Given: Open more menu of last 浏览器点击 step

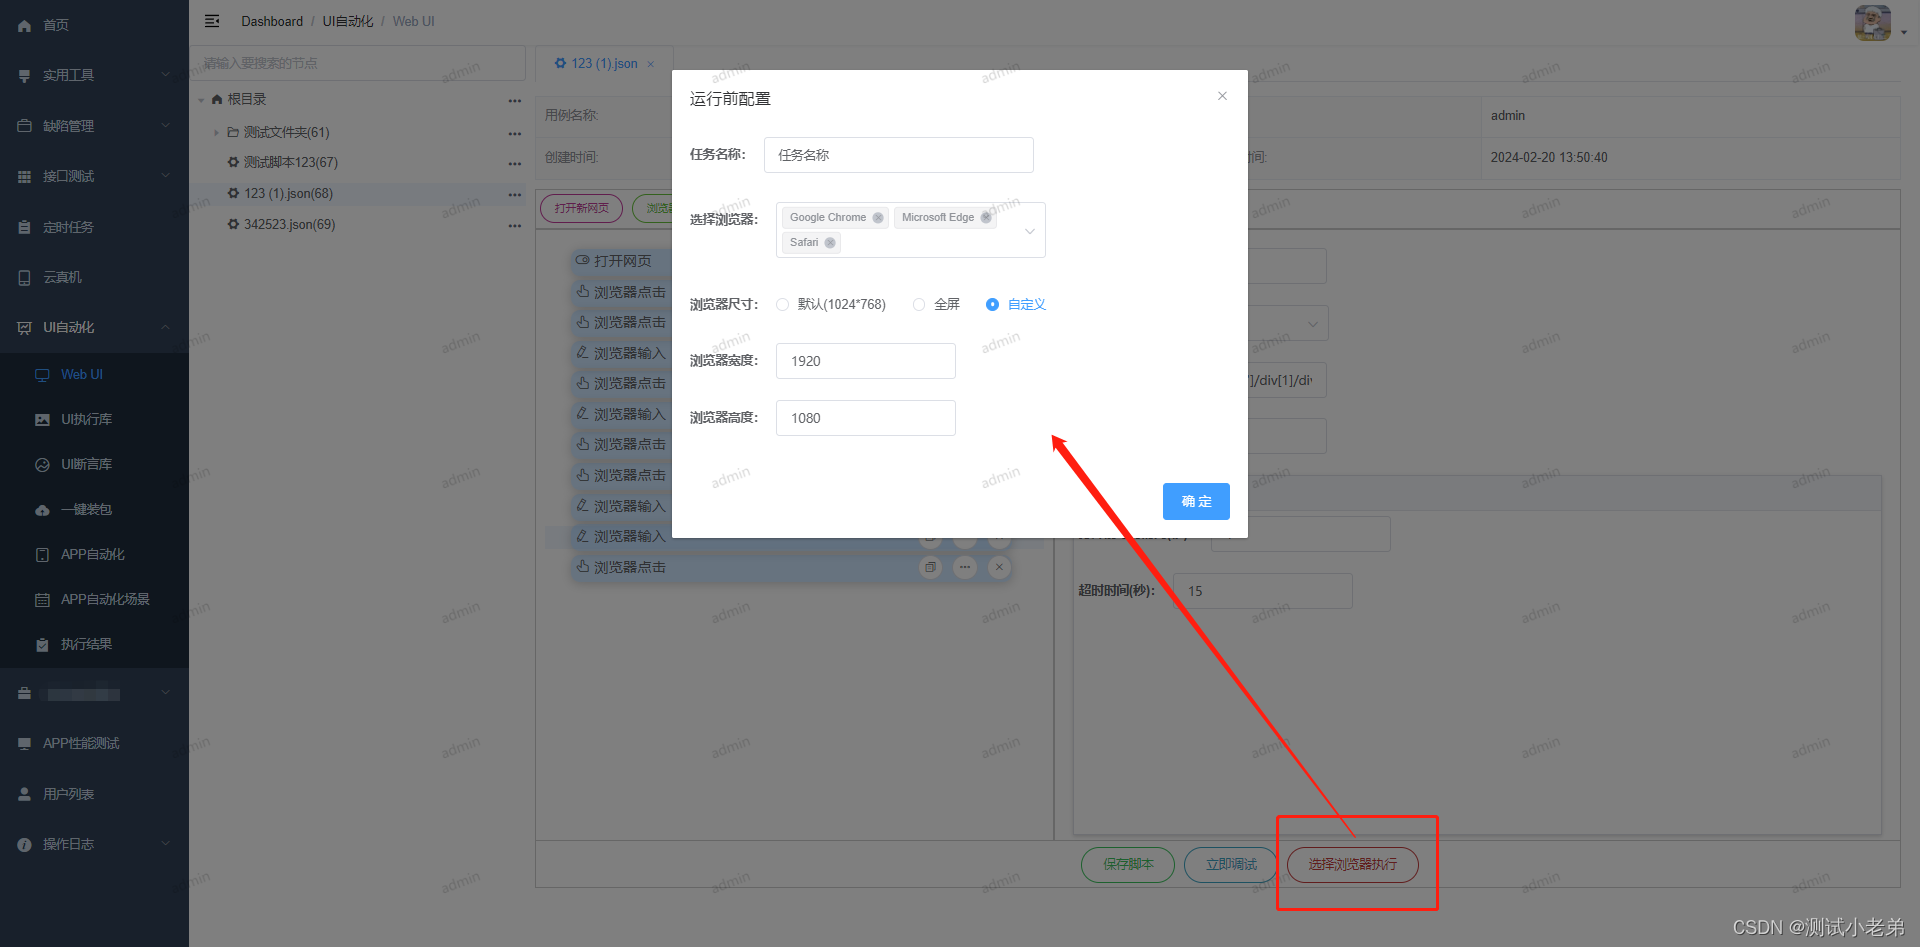Looking at the screenshot, I should 965,567.
